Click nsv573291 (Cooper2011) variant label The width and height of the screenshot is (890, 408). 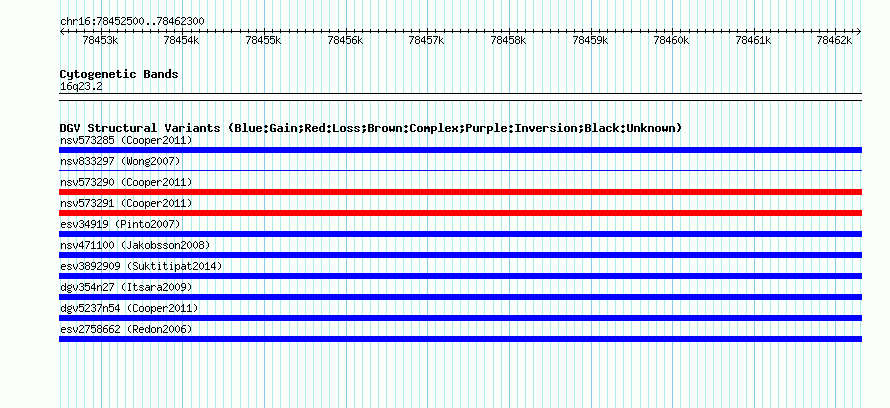tap(126, 203)
